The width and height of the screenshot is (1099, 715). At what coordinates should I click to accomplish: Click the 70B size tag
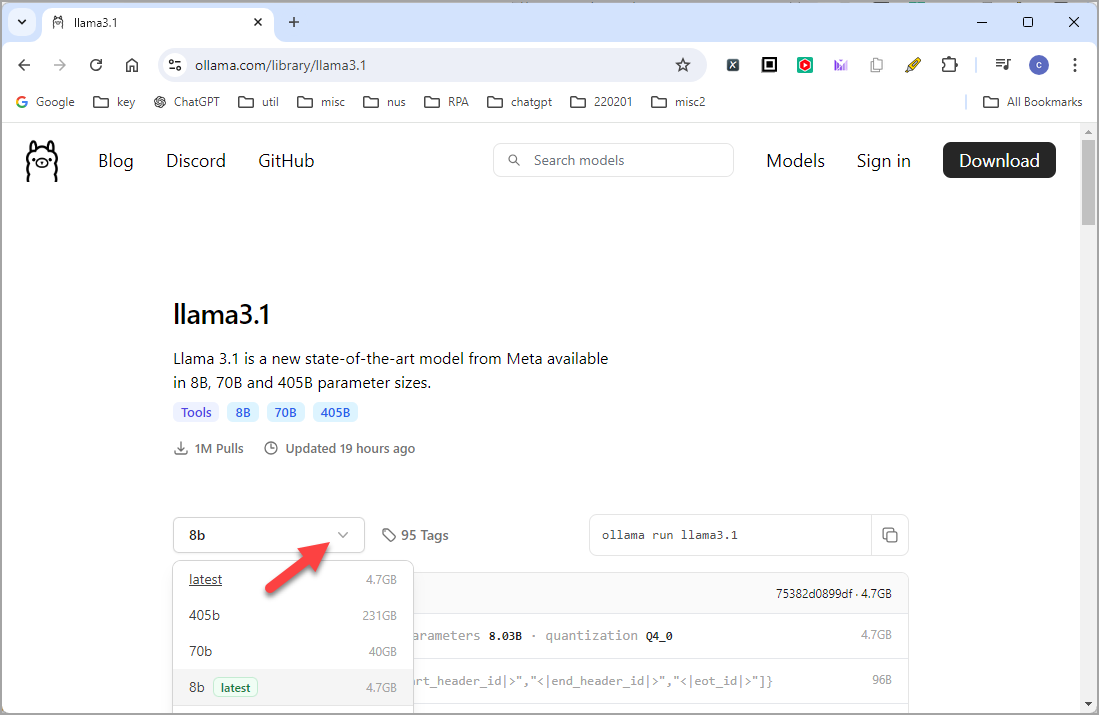pos(285,412)
